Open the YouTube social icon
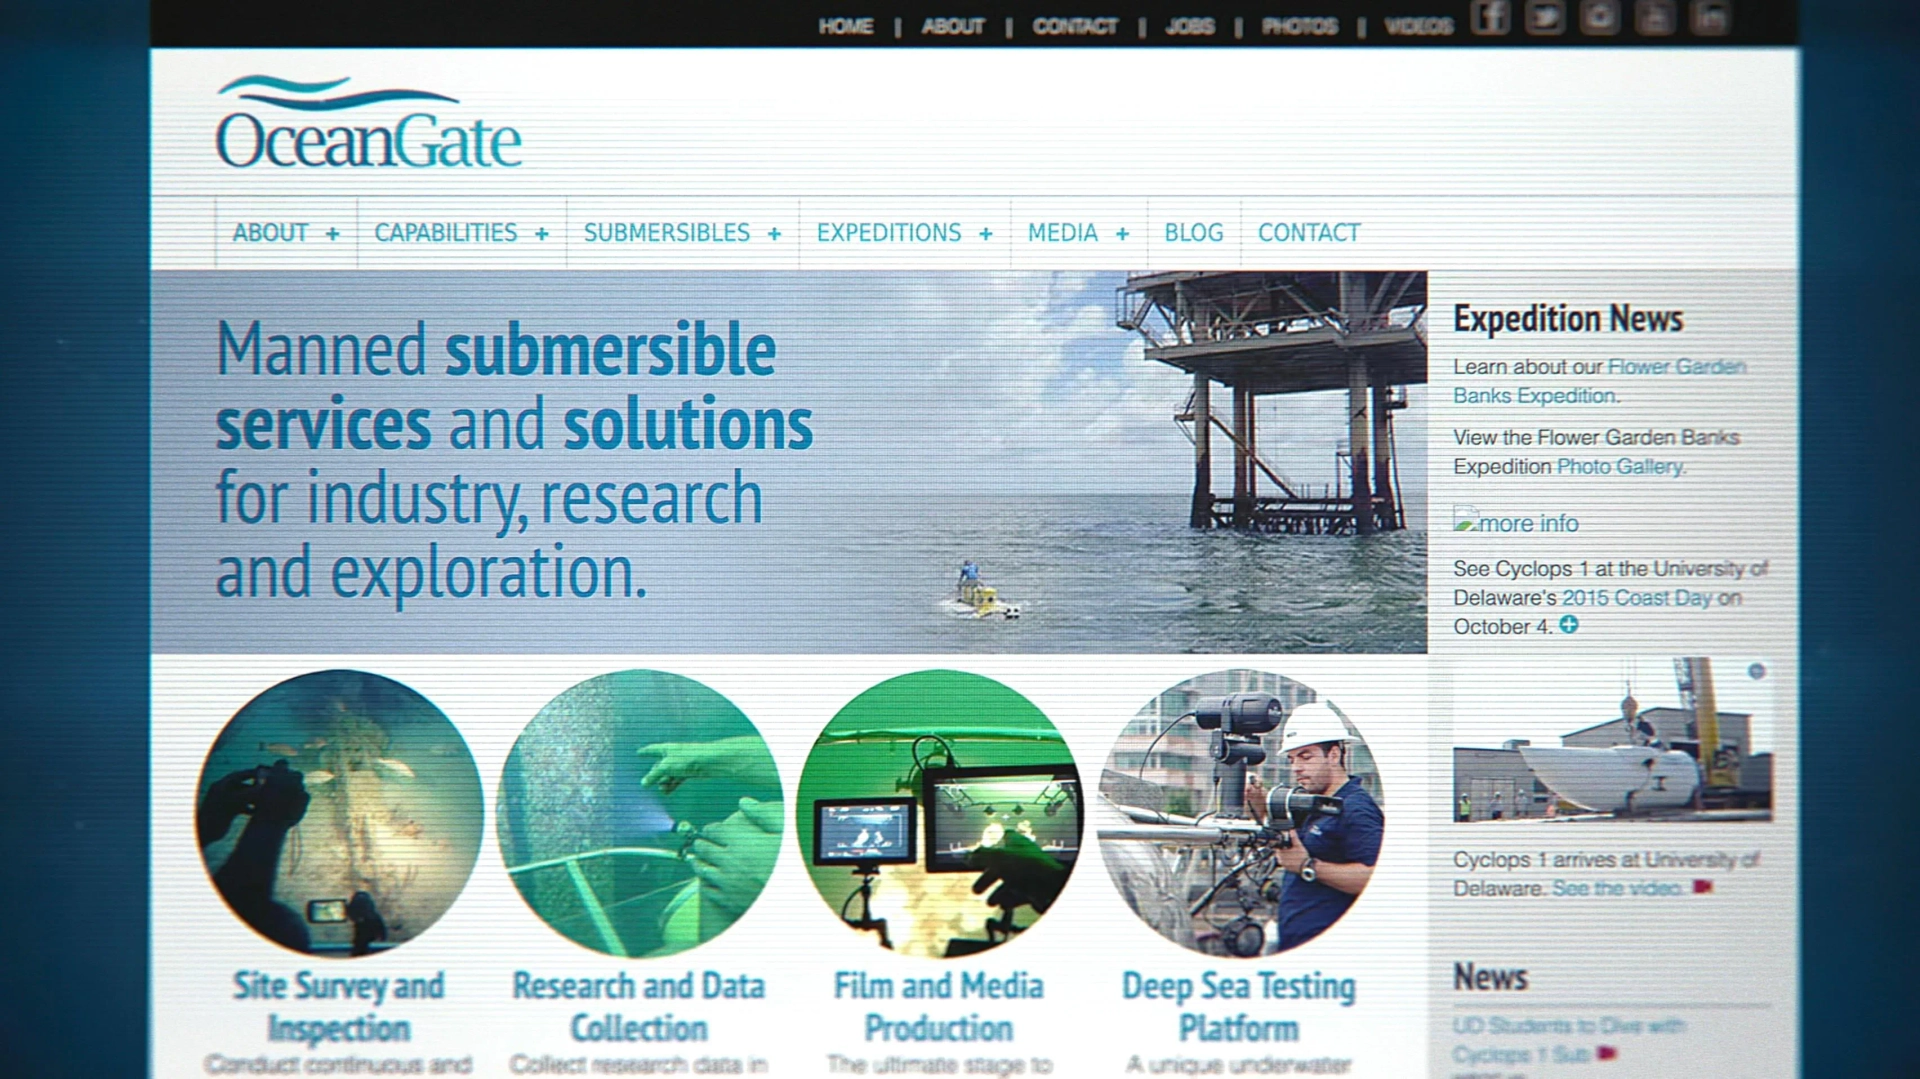 (1655, 17)
